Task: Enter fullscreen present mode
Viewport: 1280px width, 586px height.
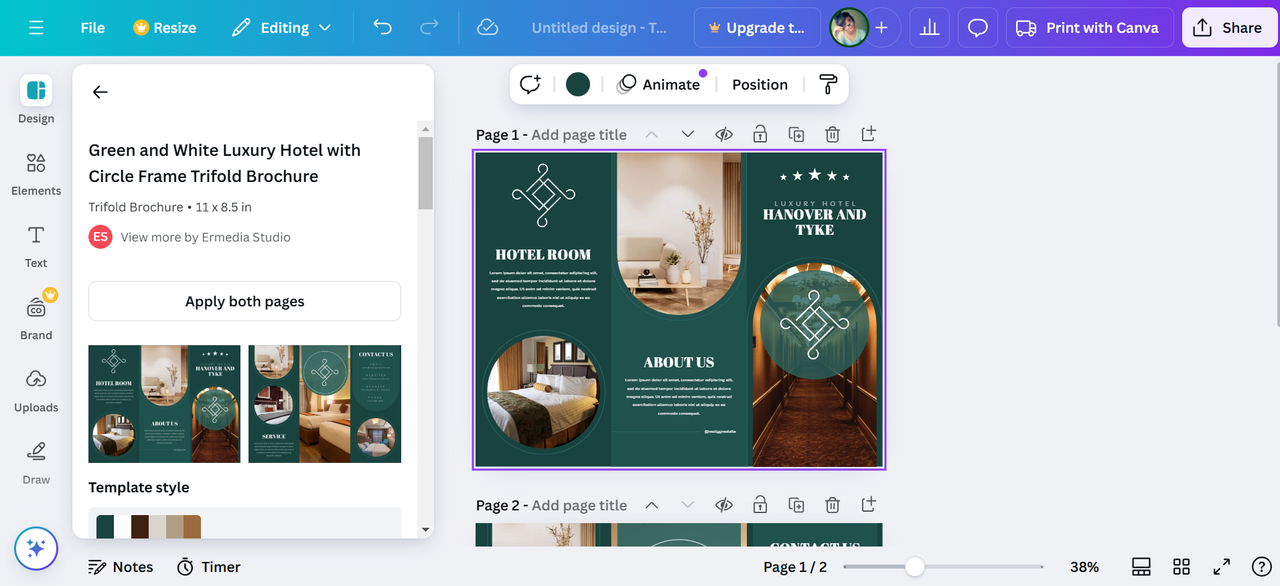Action: [x=1221, y=567]
